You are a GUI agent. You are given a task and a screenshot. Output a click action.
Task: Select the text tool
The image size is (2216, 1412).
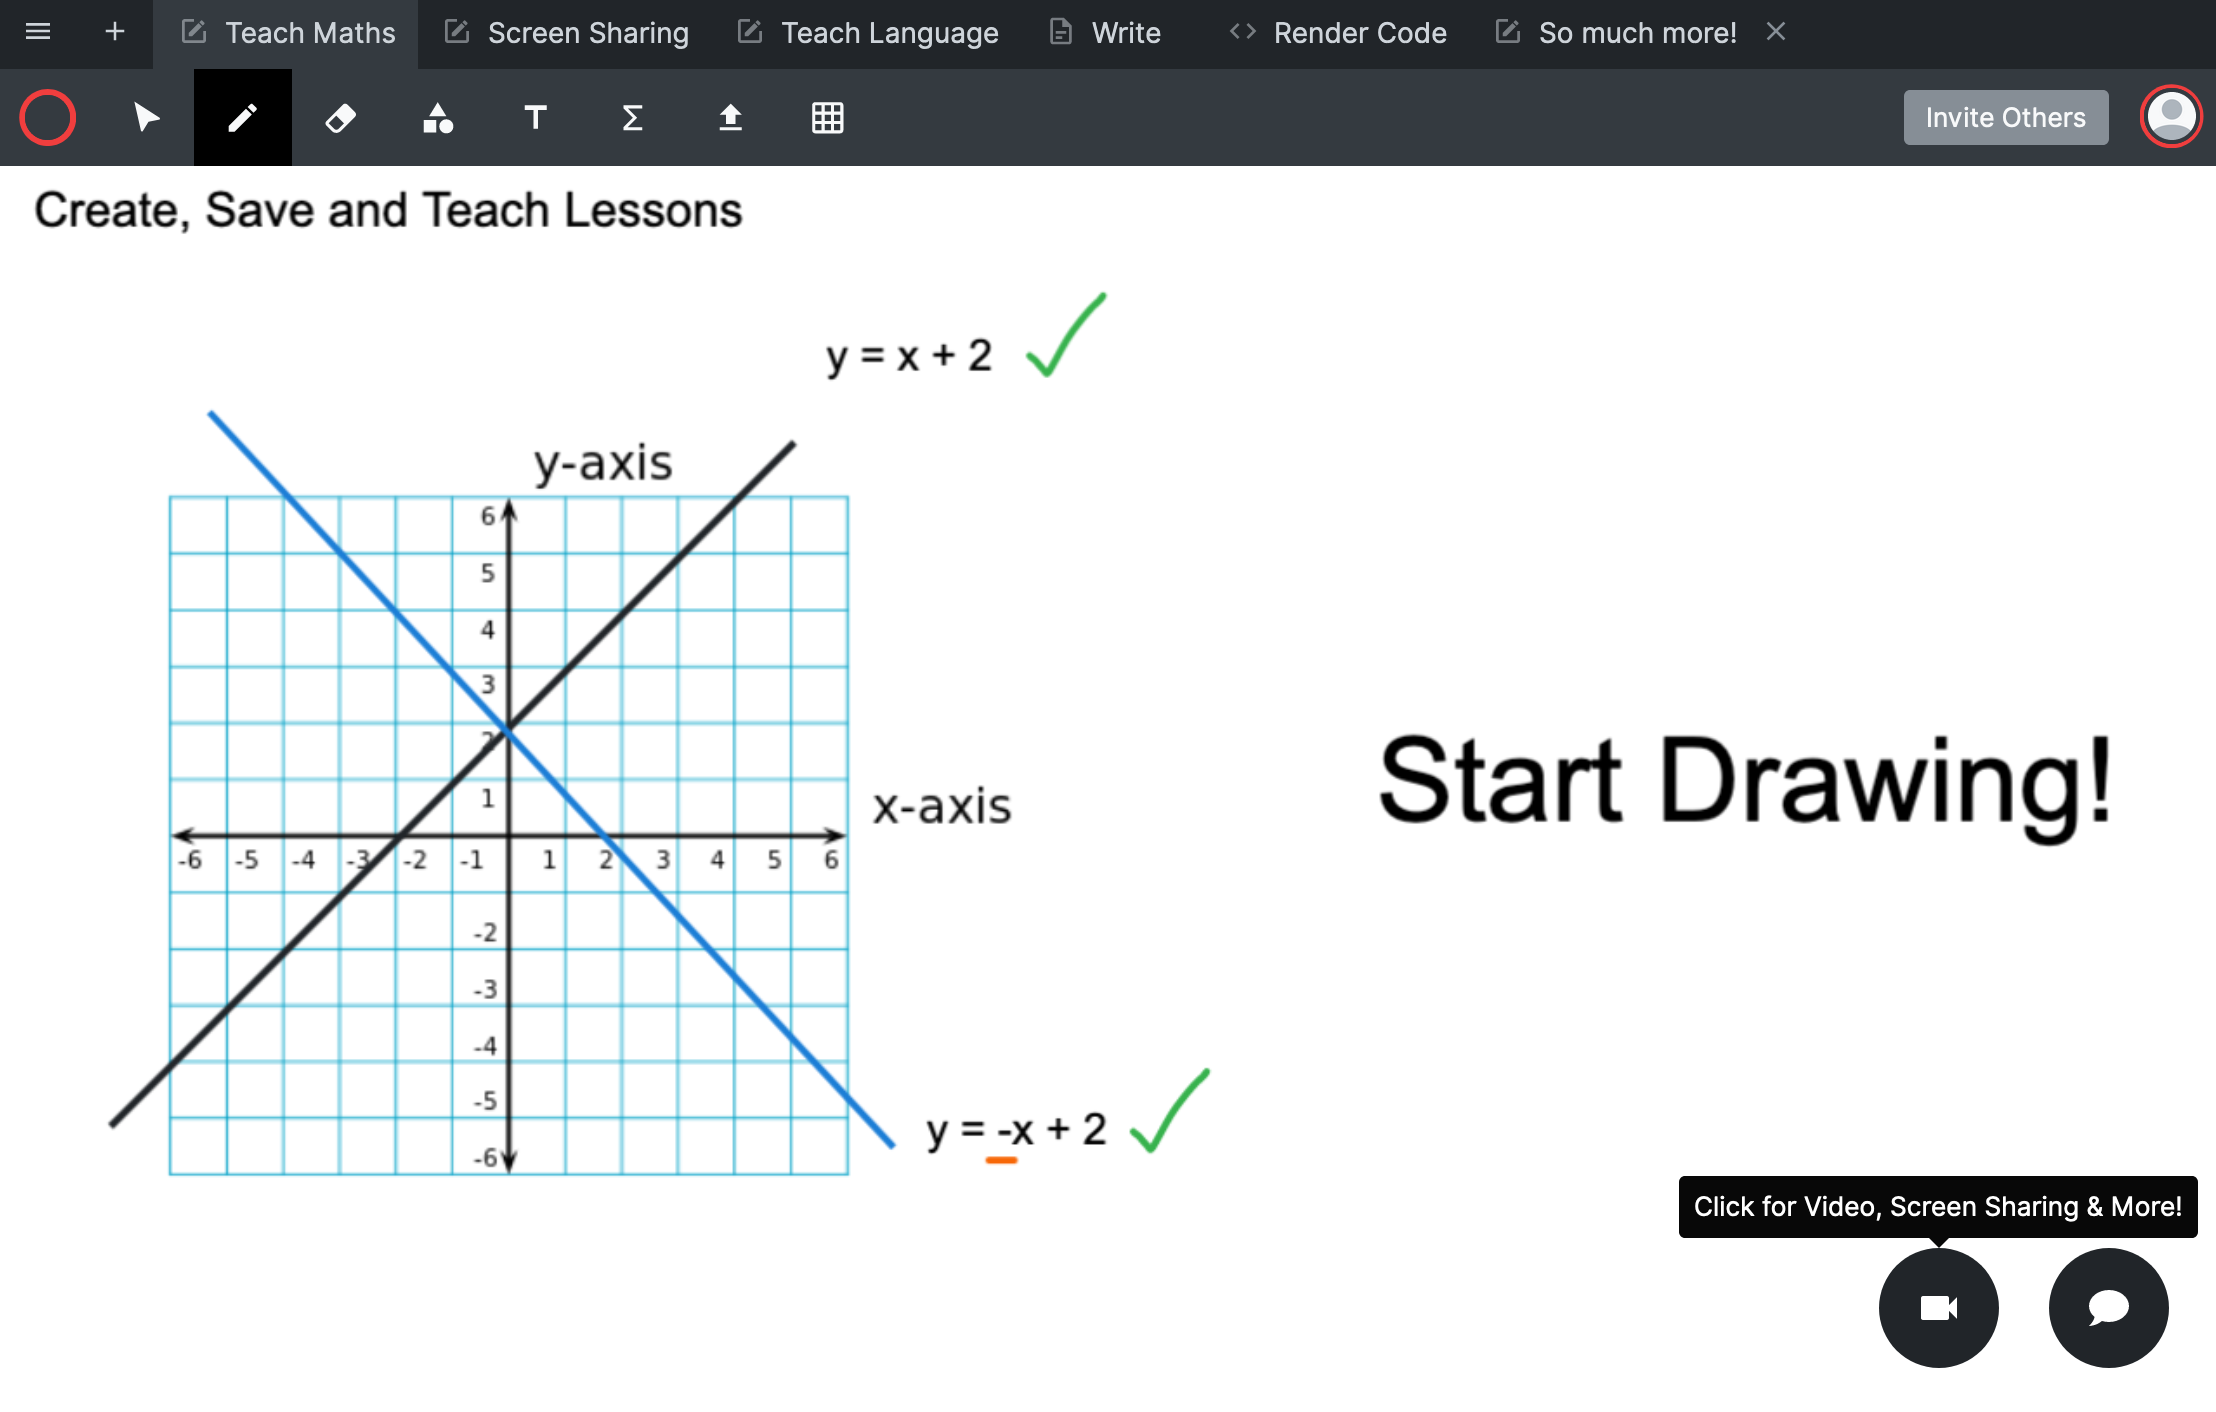535,118
